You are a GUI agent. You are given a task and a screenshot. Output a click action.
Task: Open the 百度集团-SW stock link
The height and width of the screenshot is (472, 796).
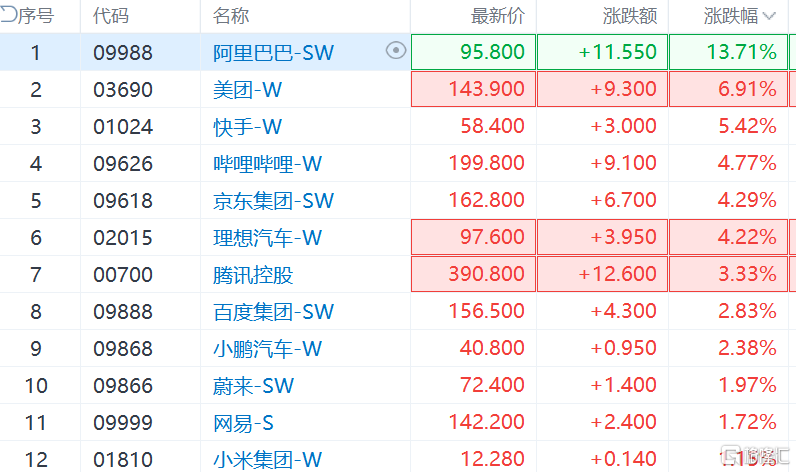(x=273, y=311)
